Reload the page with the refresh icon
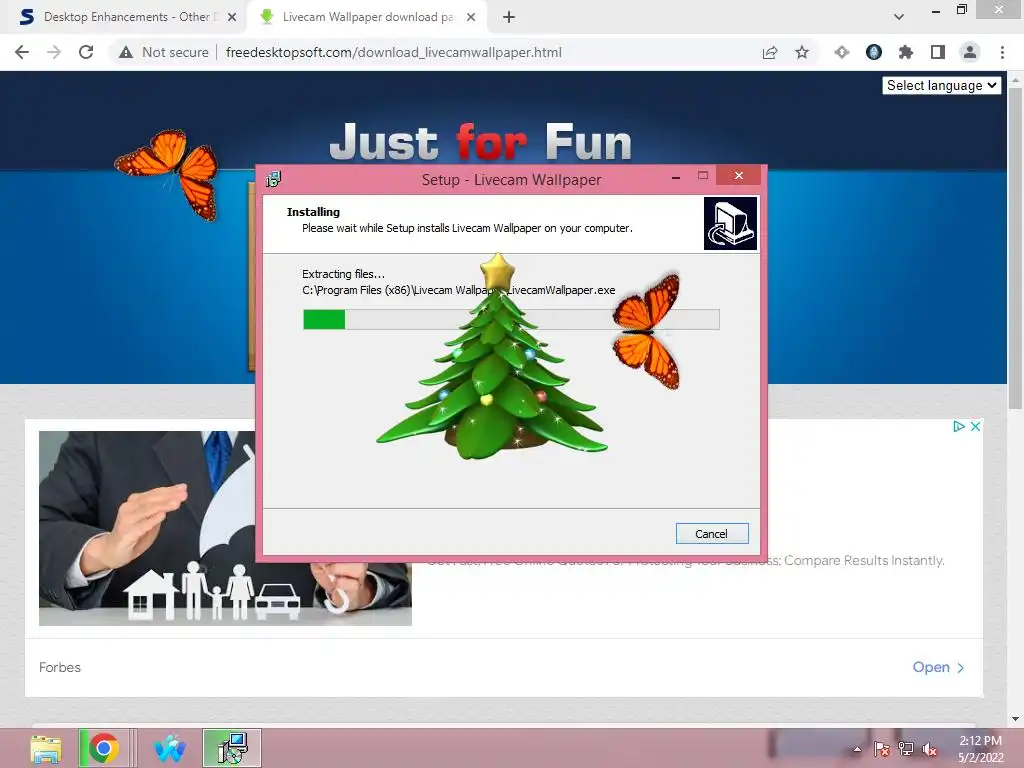Image resolution: width=1024 pixels, height=768 pixels. coord(86,52)
